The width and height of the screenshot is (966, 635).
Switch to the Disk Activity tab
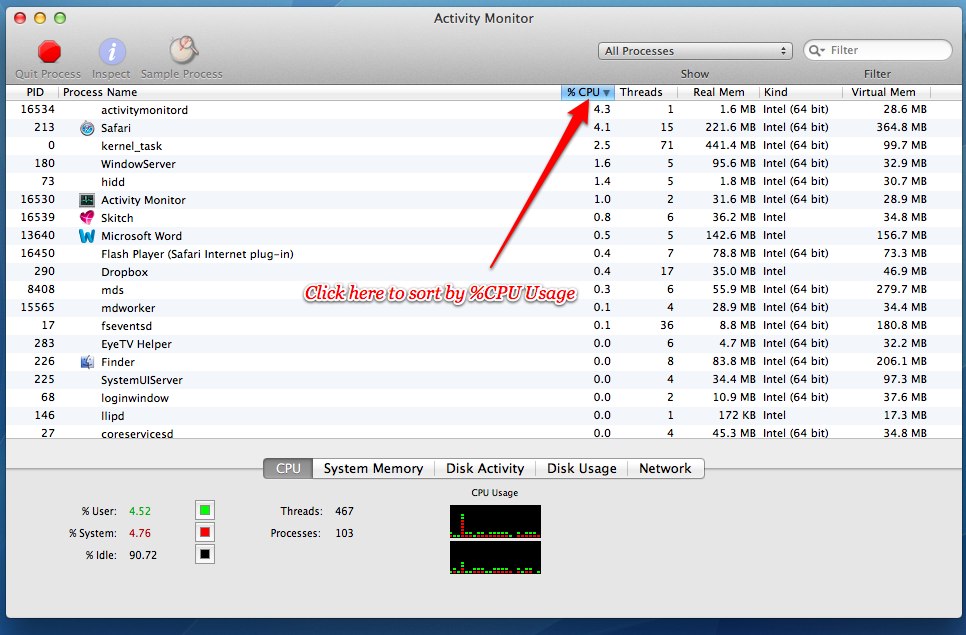pos(485,468)
